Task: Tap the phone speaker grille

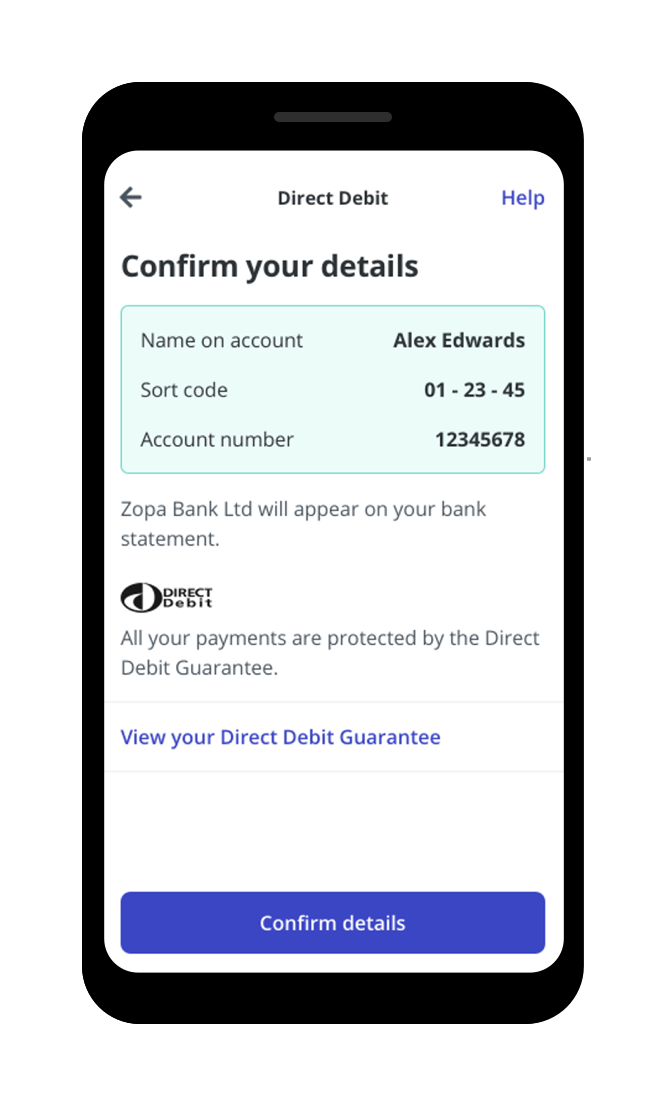Action: (333, 117)
